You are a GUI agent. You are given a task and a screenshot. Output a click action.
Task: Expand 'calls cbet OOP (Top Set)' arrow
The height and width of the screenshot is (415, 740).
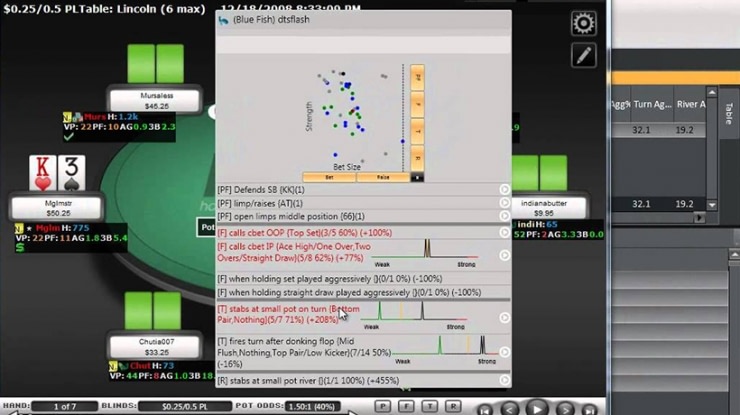[x=505, y=232]
